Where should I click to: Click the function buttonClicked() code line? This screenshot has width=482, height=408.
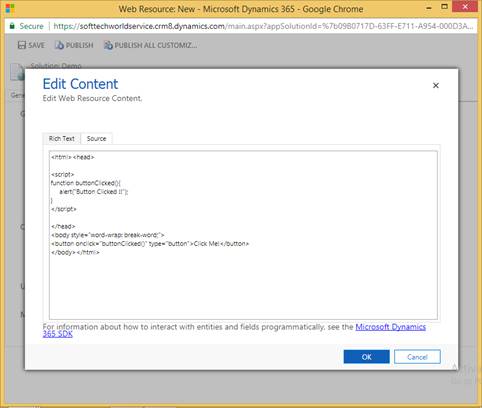86,183
